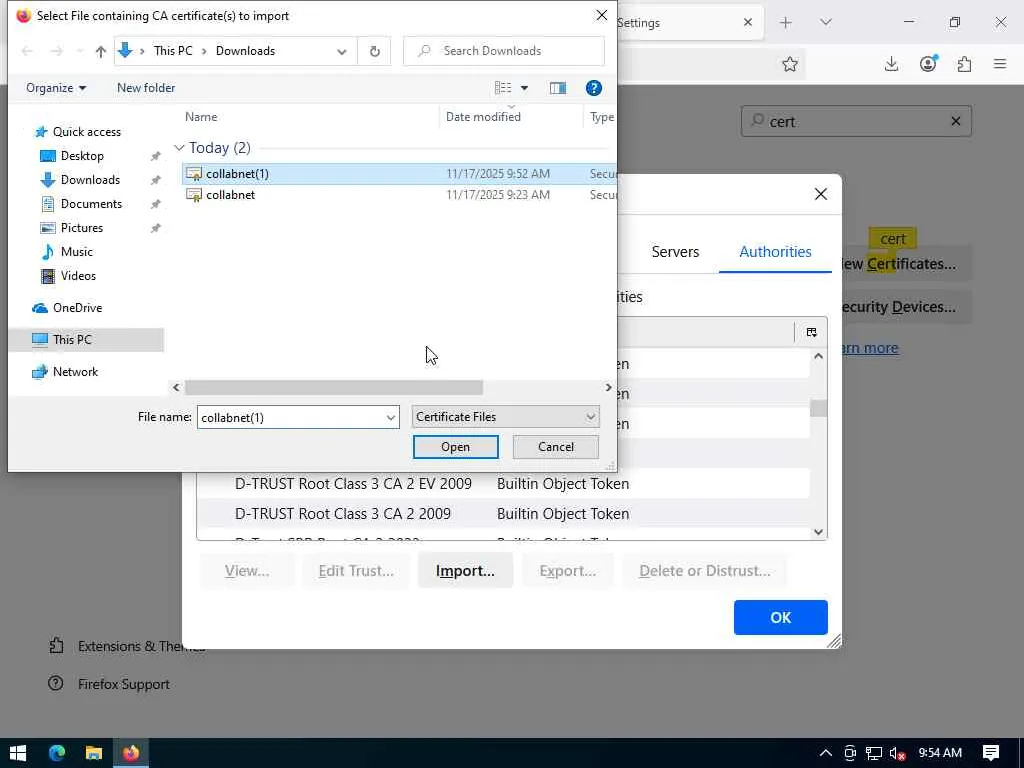Click the Firefox taskbar icon
This screenshot has width=1024, height=768.
click(131, 753)
